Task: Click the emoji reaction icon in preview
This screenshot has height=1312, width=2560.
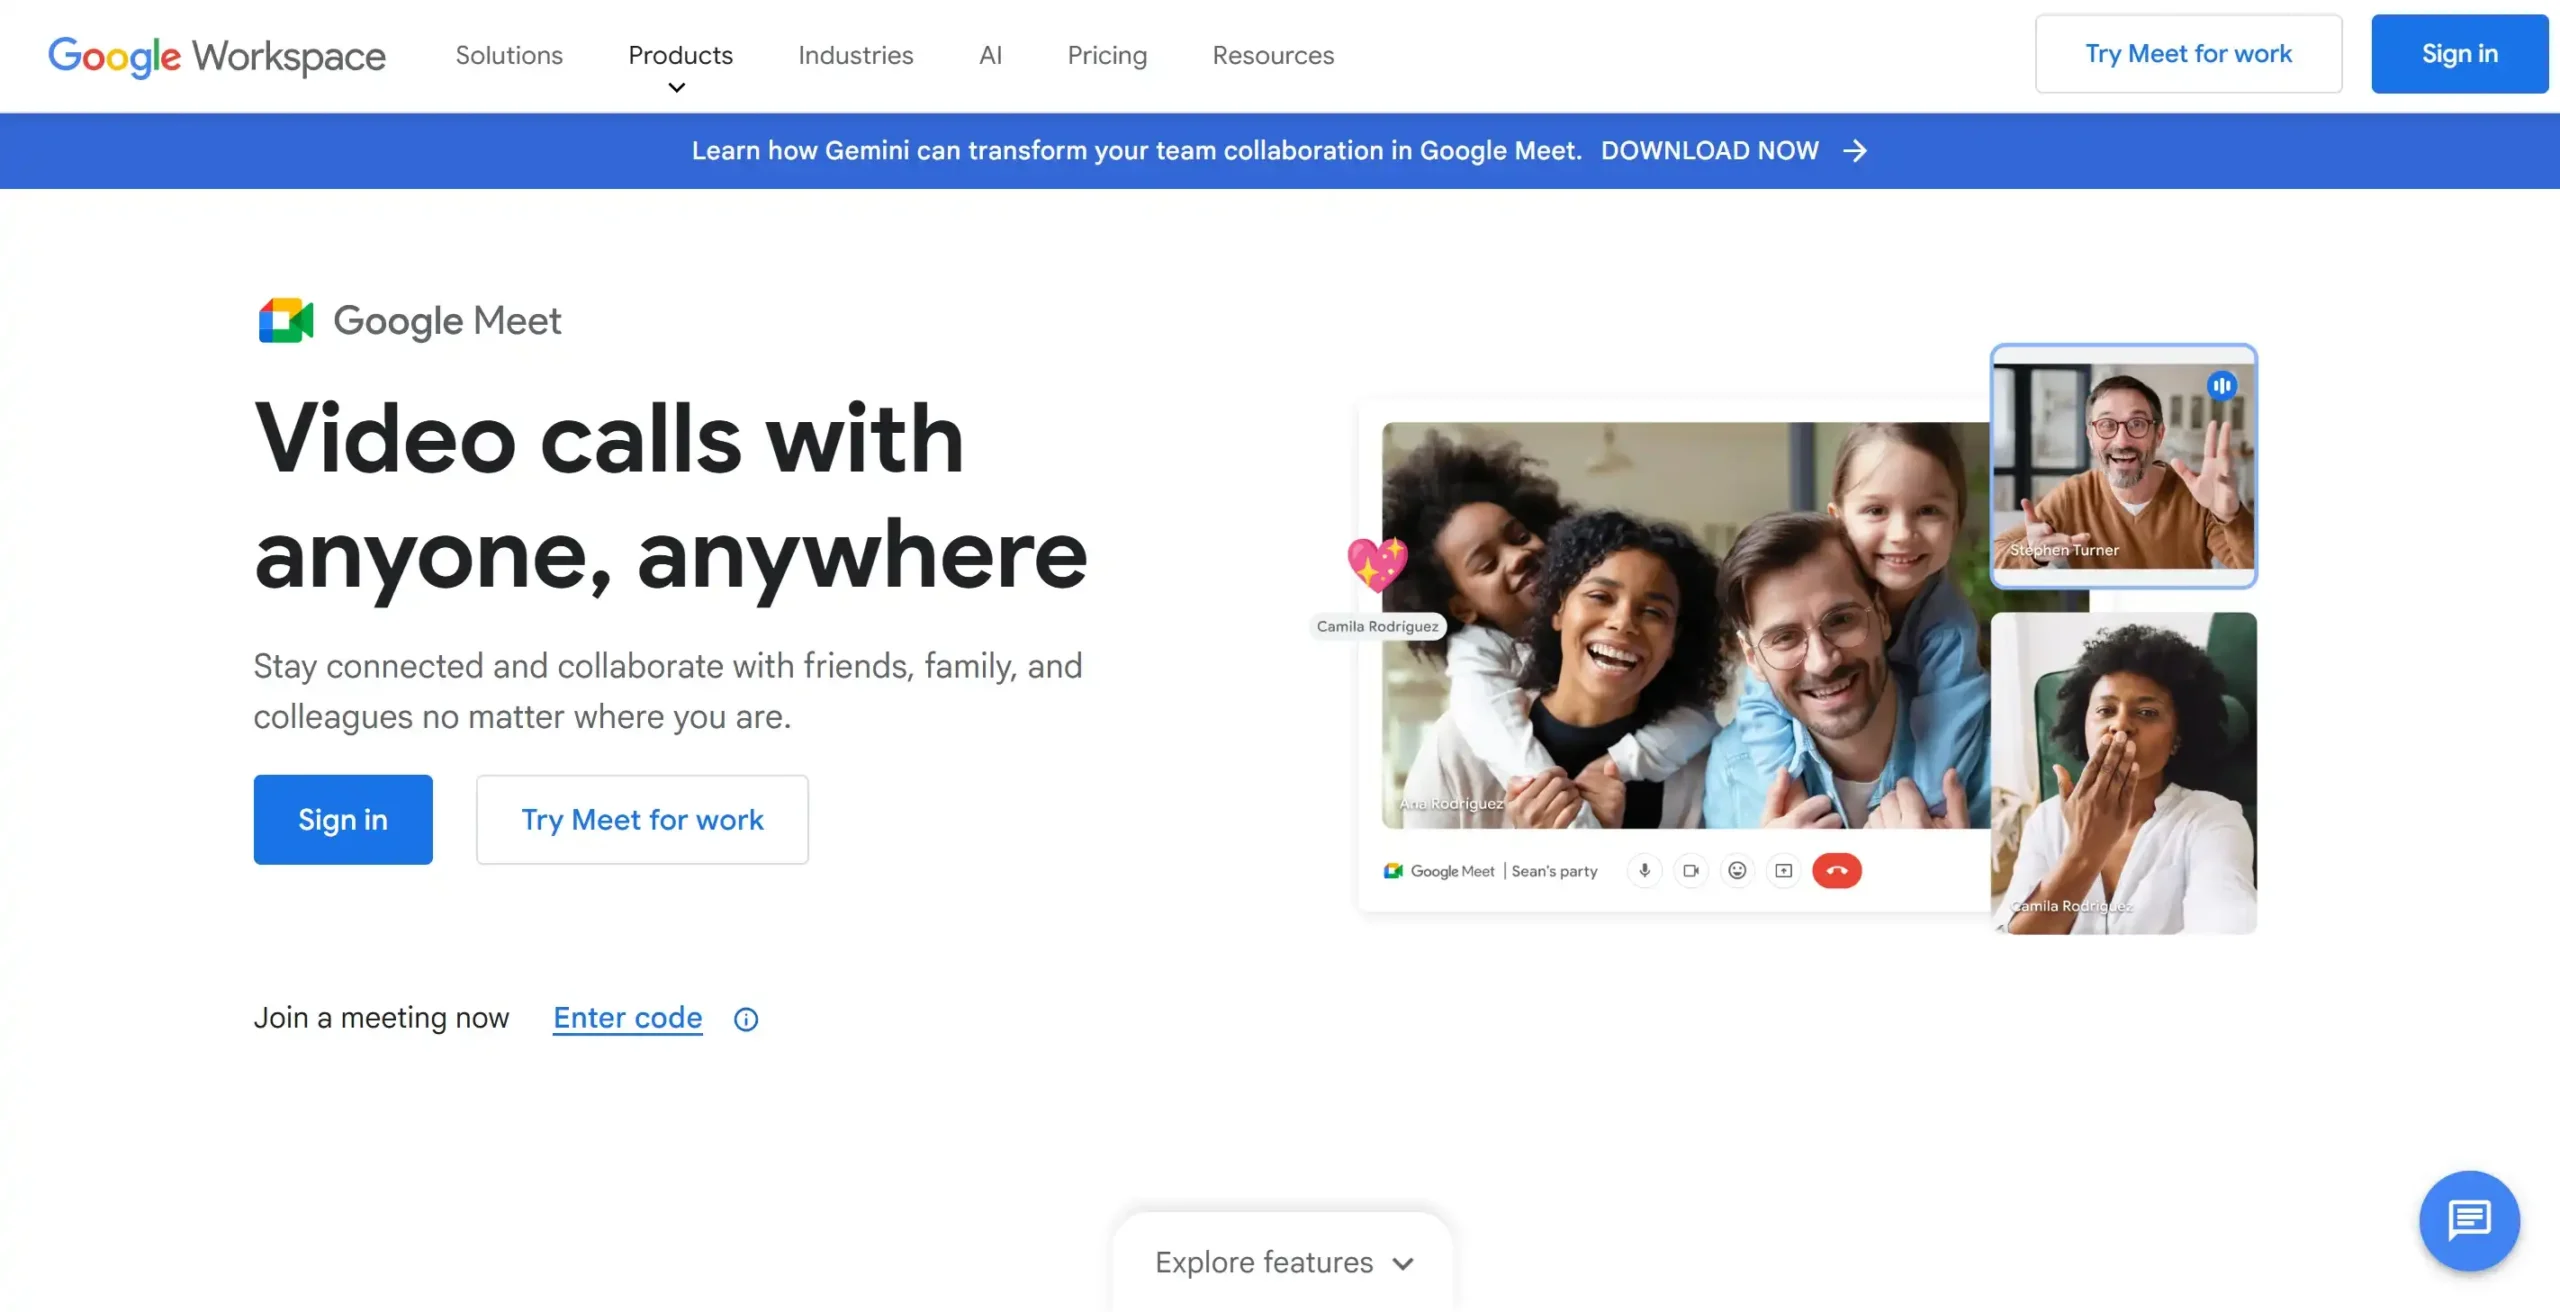Action: 1737,870
